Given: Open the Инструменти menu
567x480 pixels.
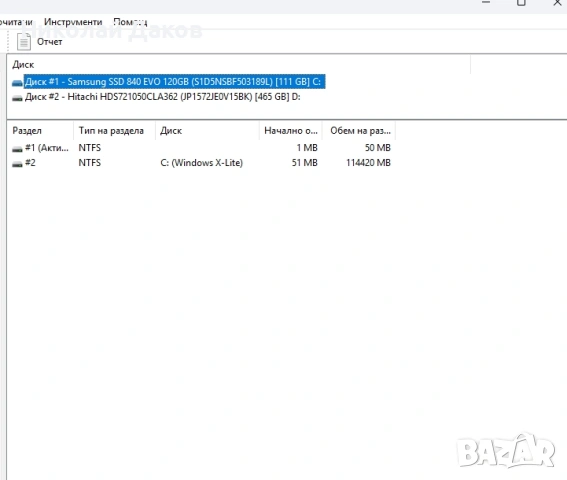Looking at the screenshot, I should 73,22.
